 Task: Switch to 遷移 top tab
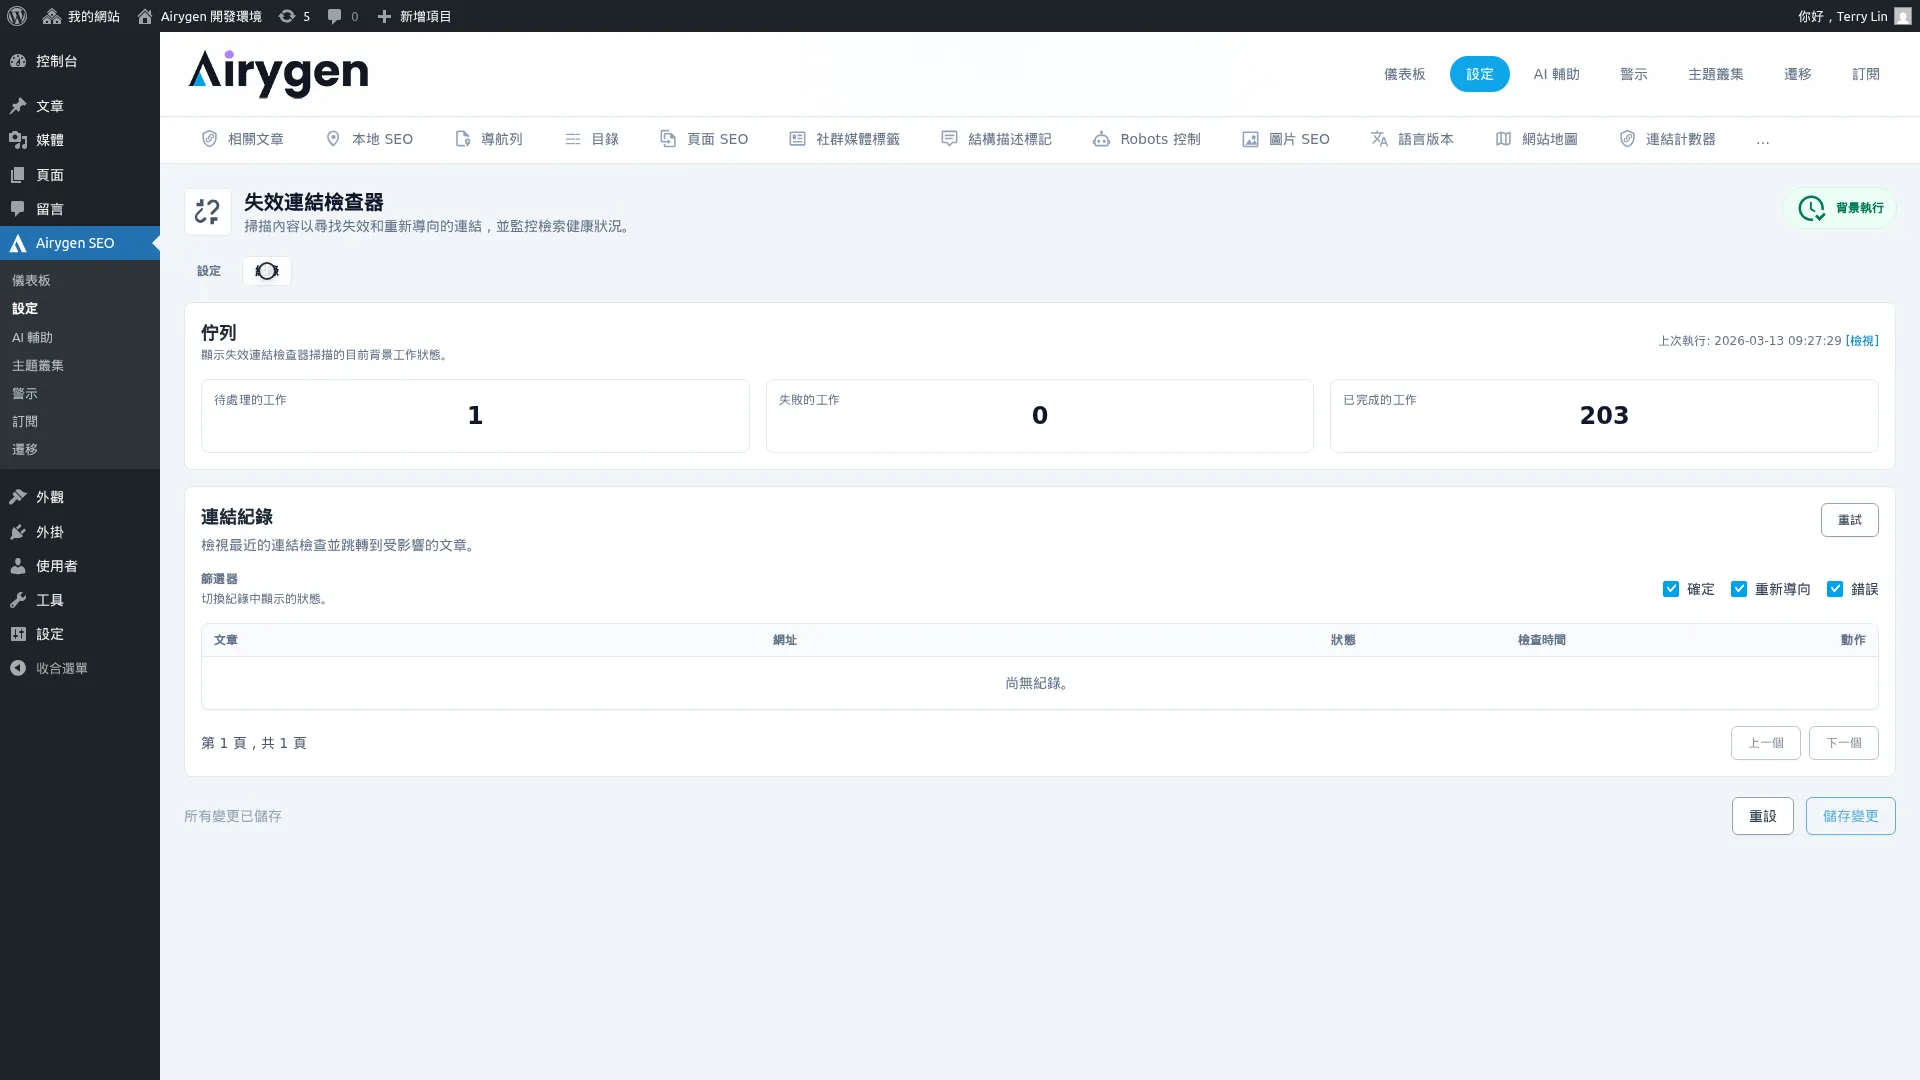tap(1798, 74)
